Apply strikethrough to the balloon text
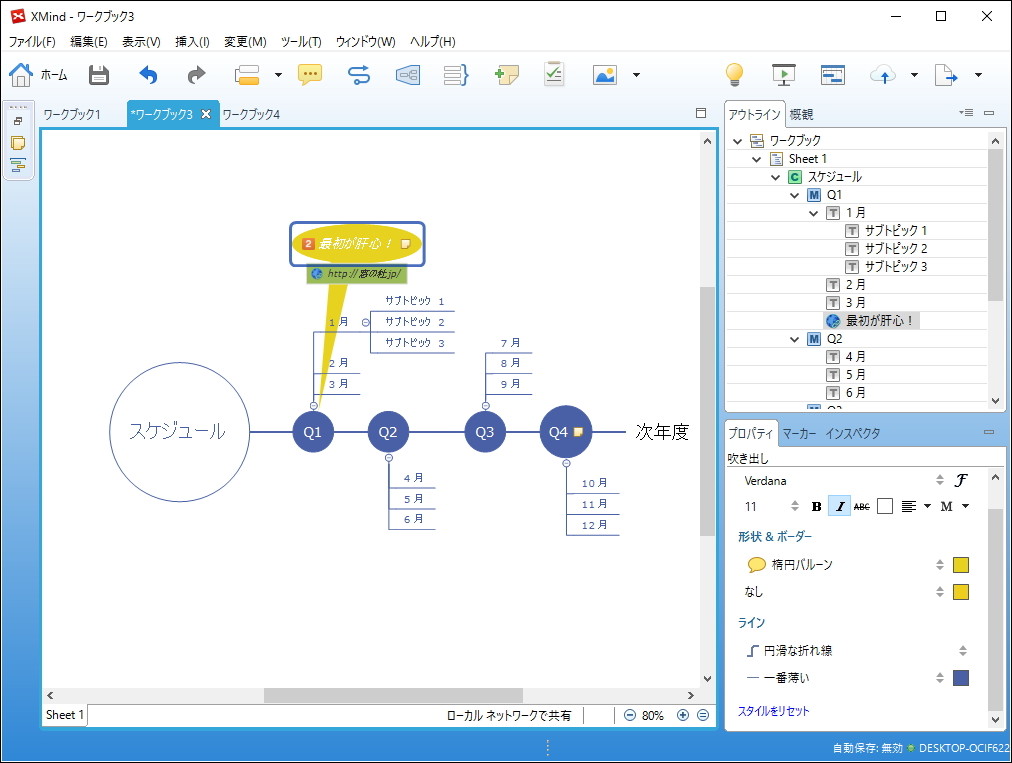Viewport: 1012px width, 763px height. (861, 506)
